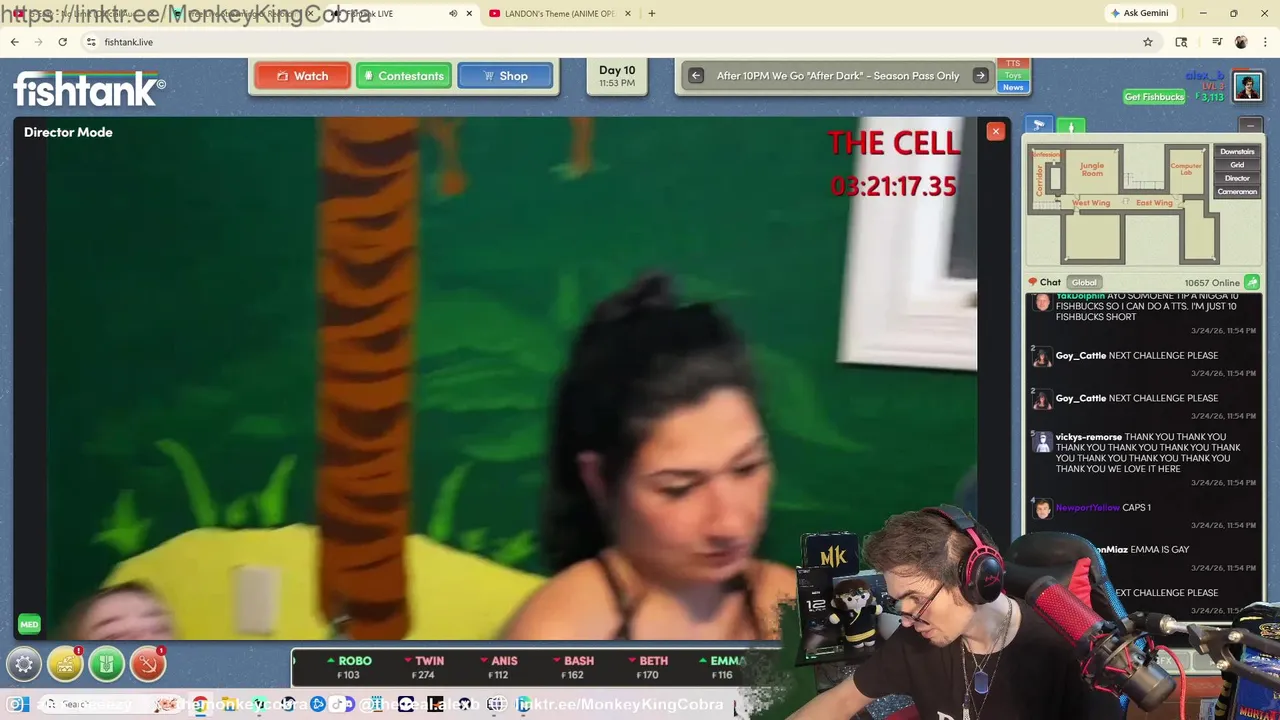Viewport: 1280px width, 720px height.
Task: Switch map to Downstairs
Action: [1237, 152]
